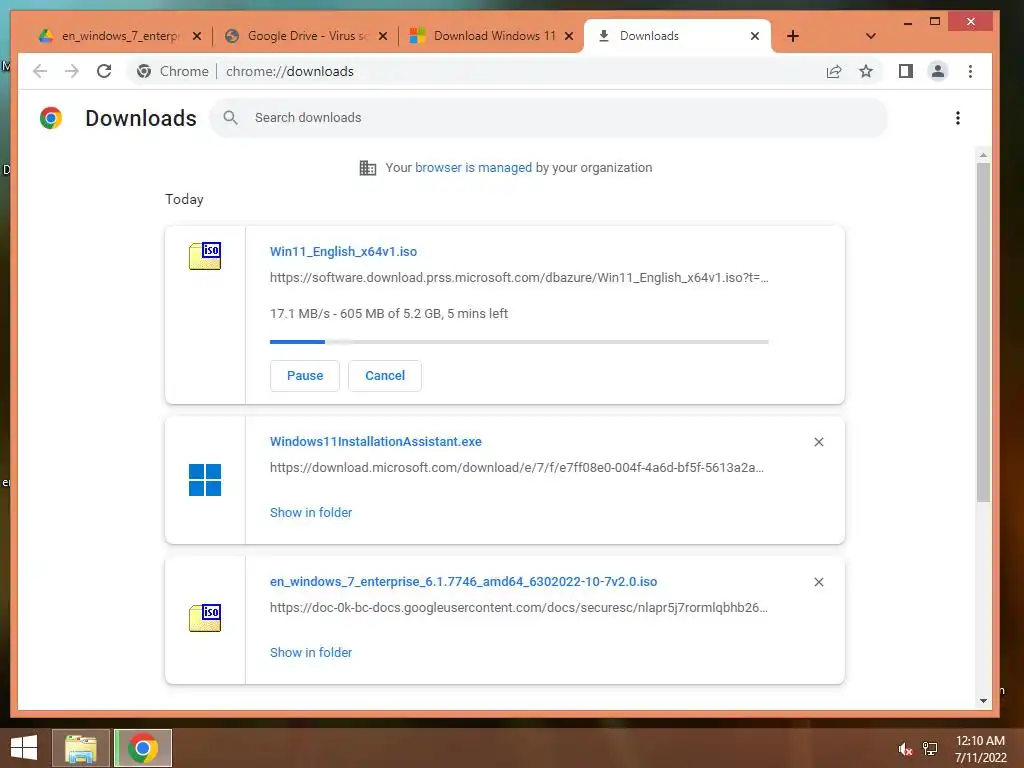Click the Chrome logo beside Downloads heading
Image resolution: width=1024 pixels, height=768 pixels.
[x=51, y=118]
